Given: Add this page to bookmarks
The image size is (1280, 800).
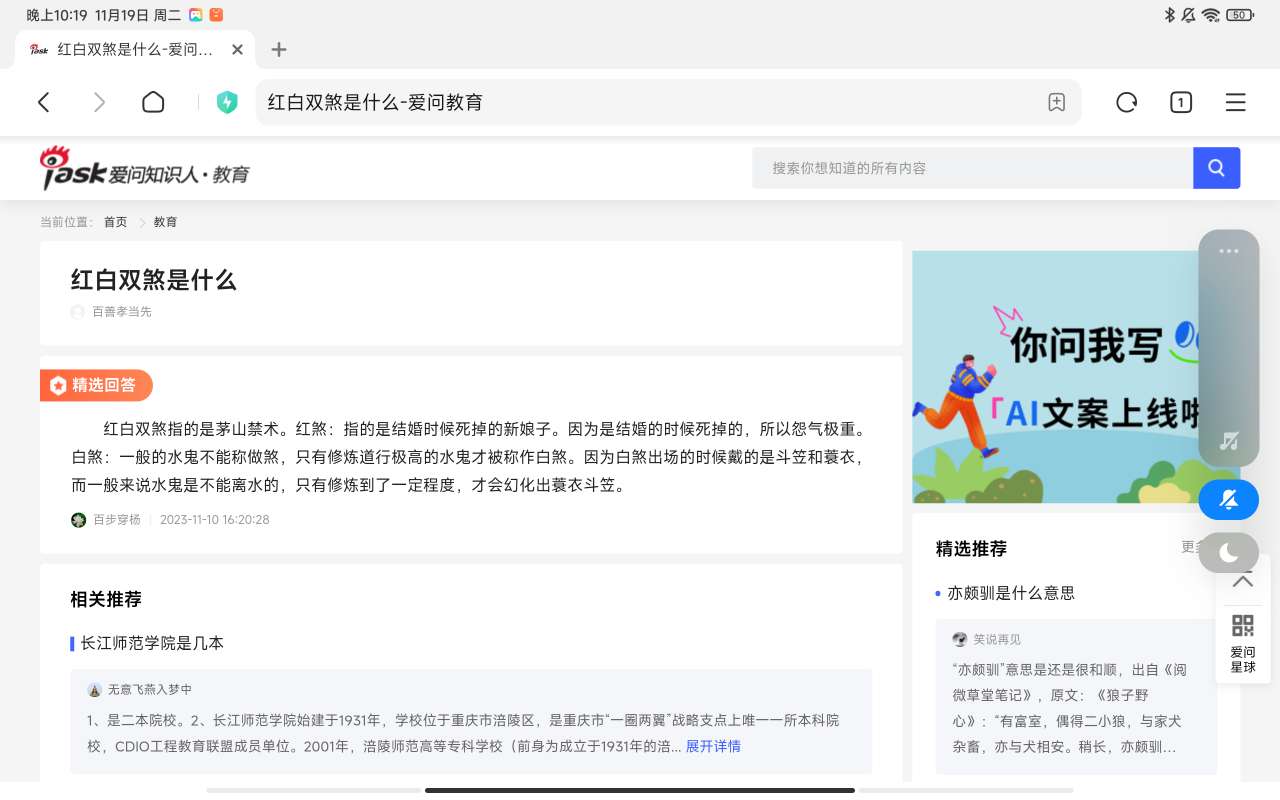Looking at the screenshot, I should (x=1056, y=102).
